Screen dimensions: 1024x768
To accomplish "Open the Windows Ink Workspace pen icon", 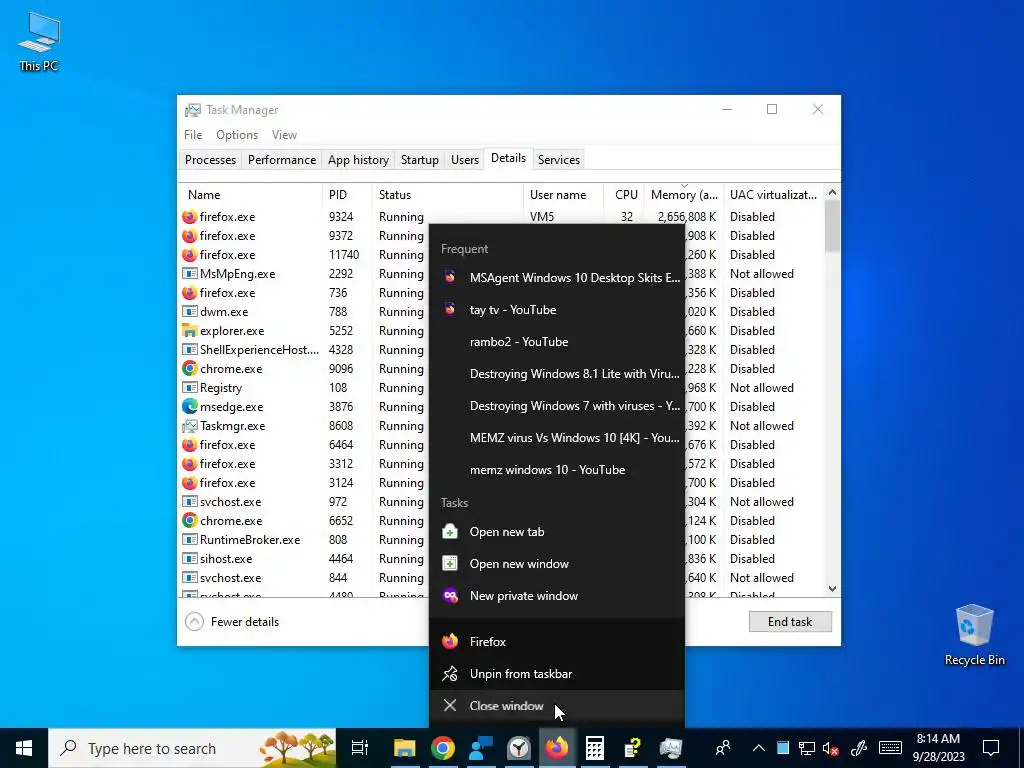I will pyautogui.click(x=859, y=748).
